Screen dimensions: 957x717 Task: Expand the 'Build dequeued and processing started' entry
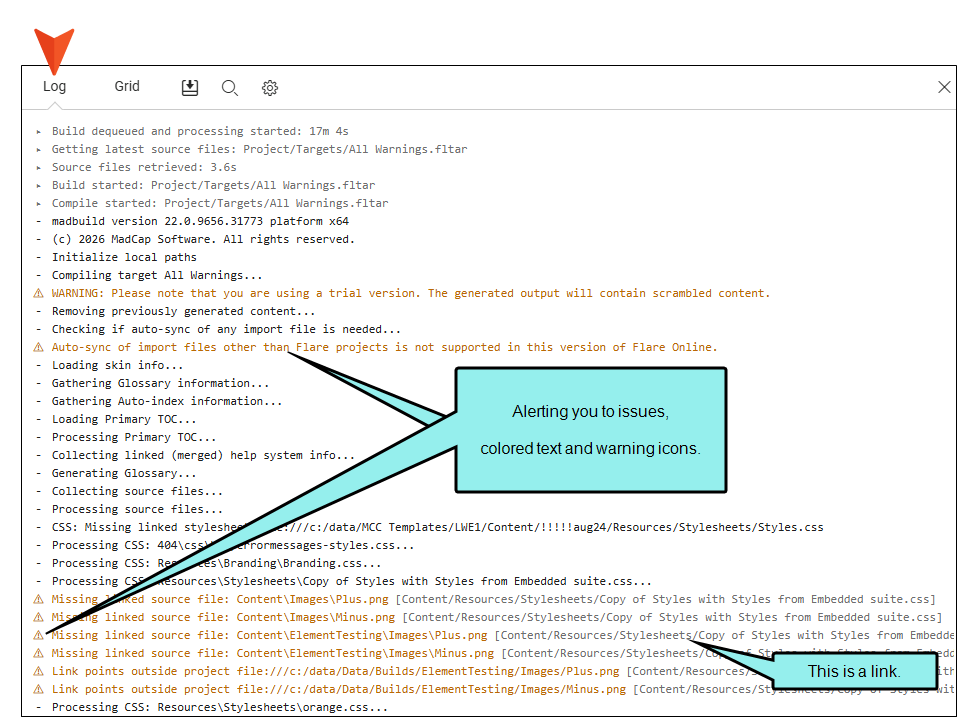tap(38, 131)
